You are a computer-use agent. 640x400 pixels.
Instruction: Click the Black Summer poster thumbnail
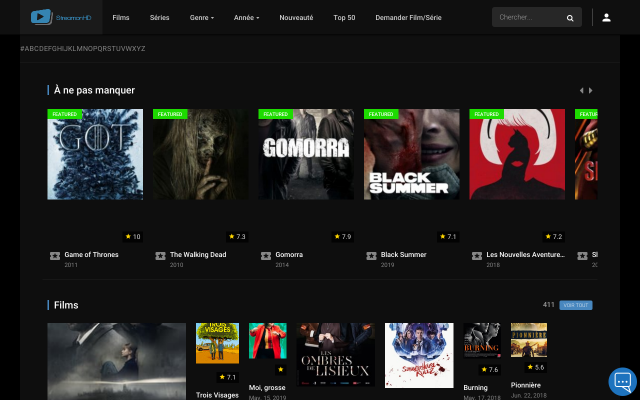pyautogui.click(x=411, y=154)
